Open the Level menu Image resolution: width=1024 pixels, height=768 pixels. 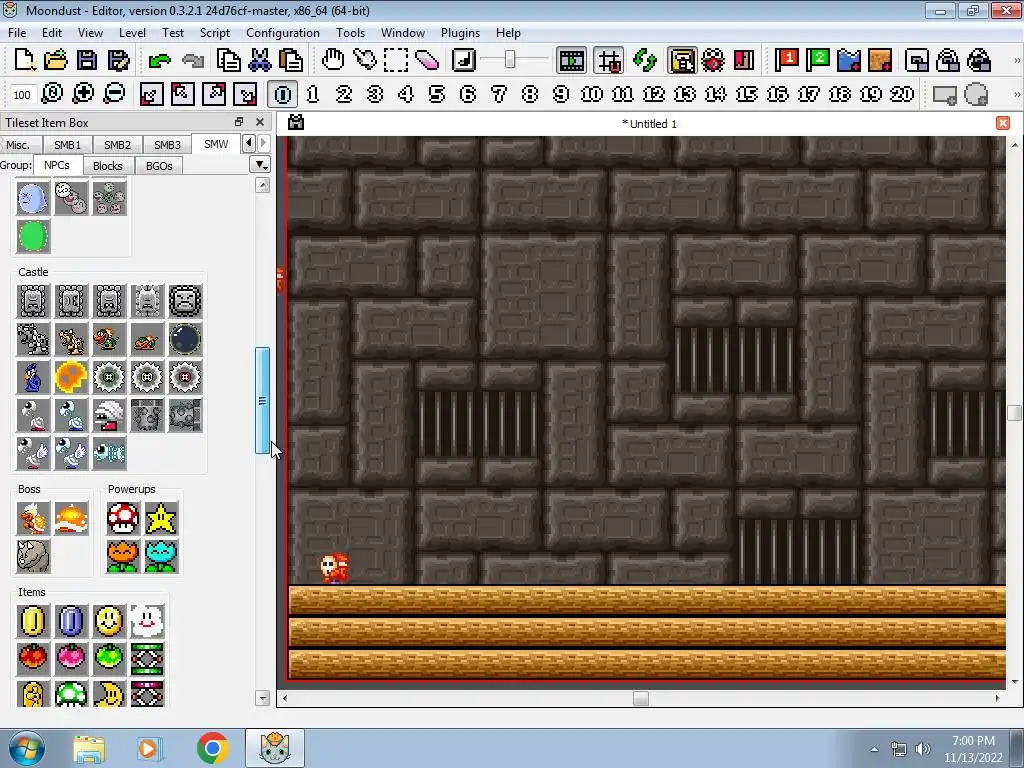click(x=132, y=33)
